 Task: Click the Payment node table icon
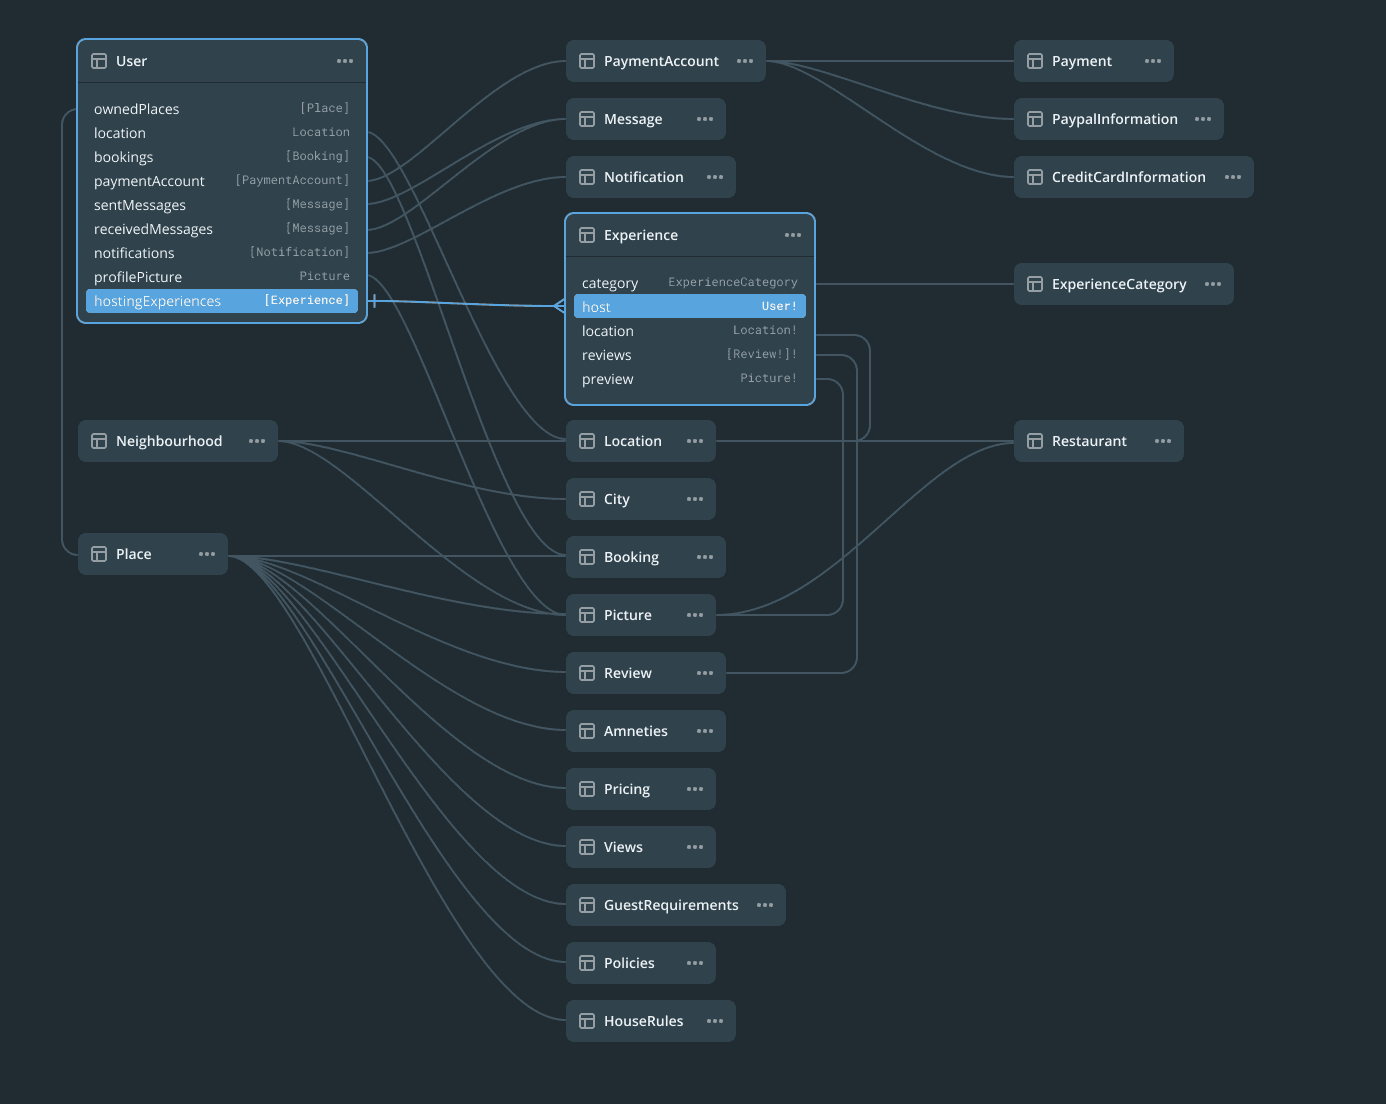click(x=1035, y=61)
